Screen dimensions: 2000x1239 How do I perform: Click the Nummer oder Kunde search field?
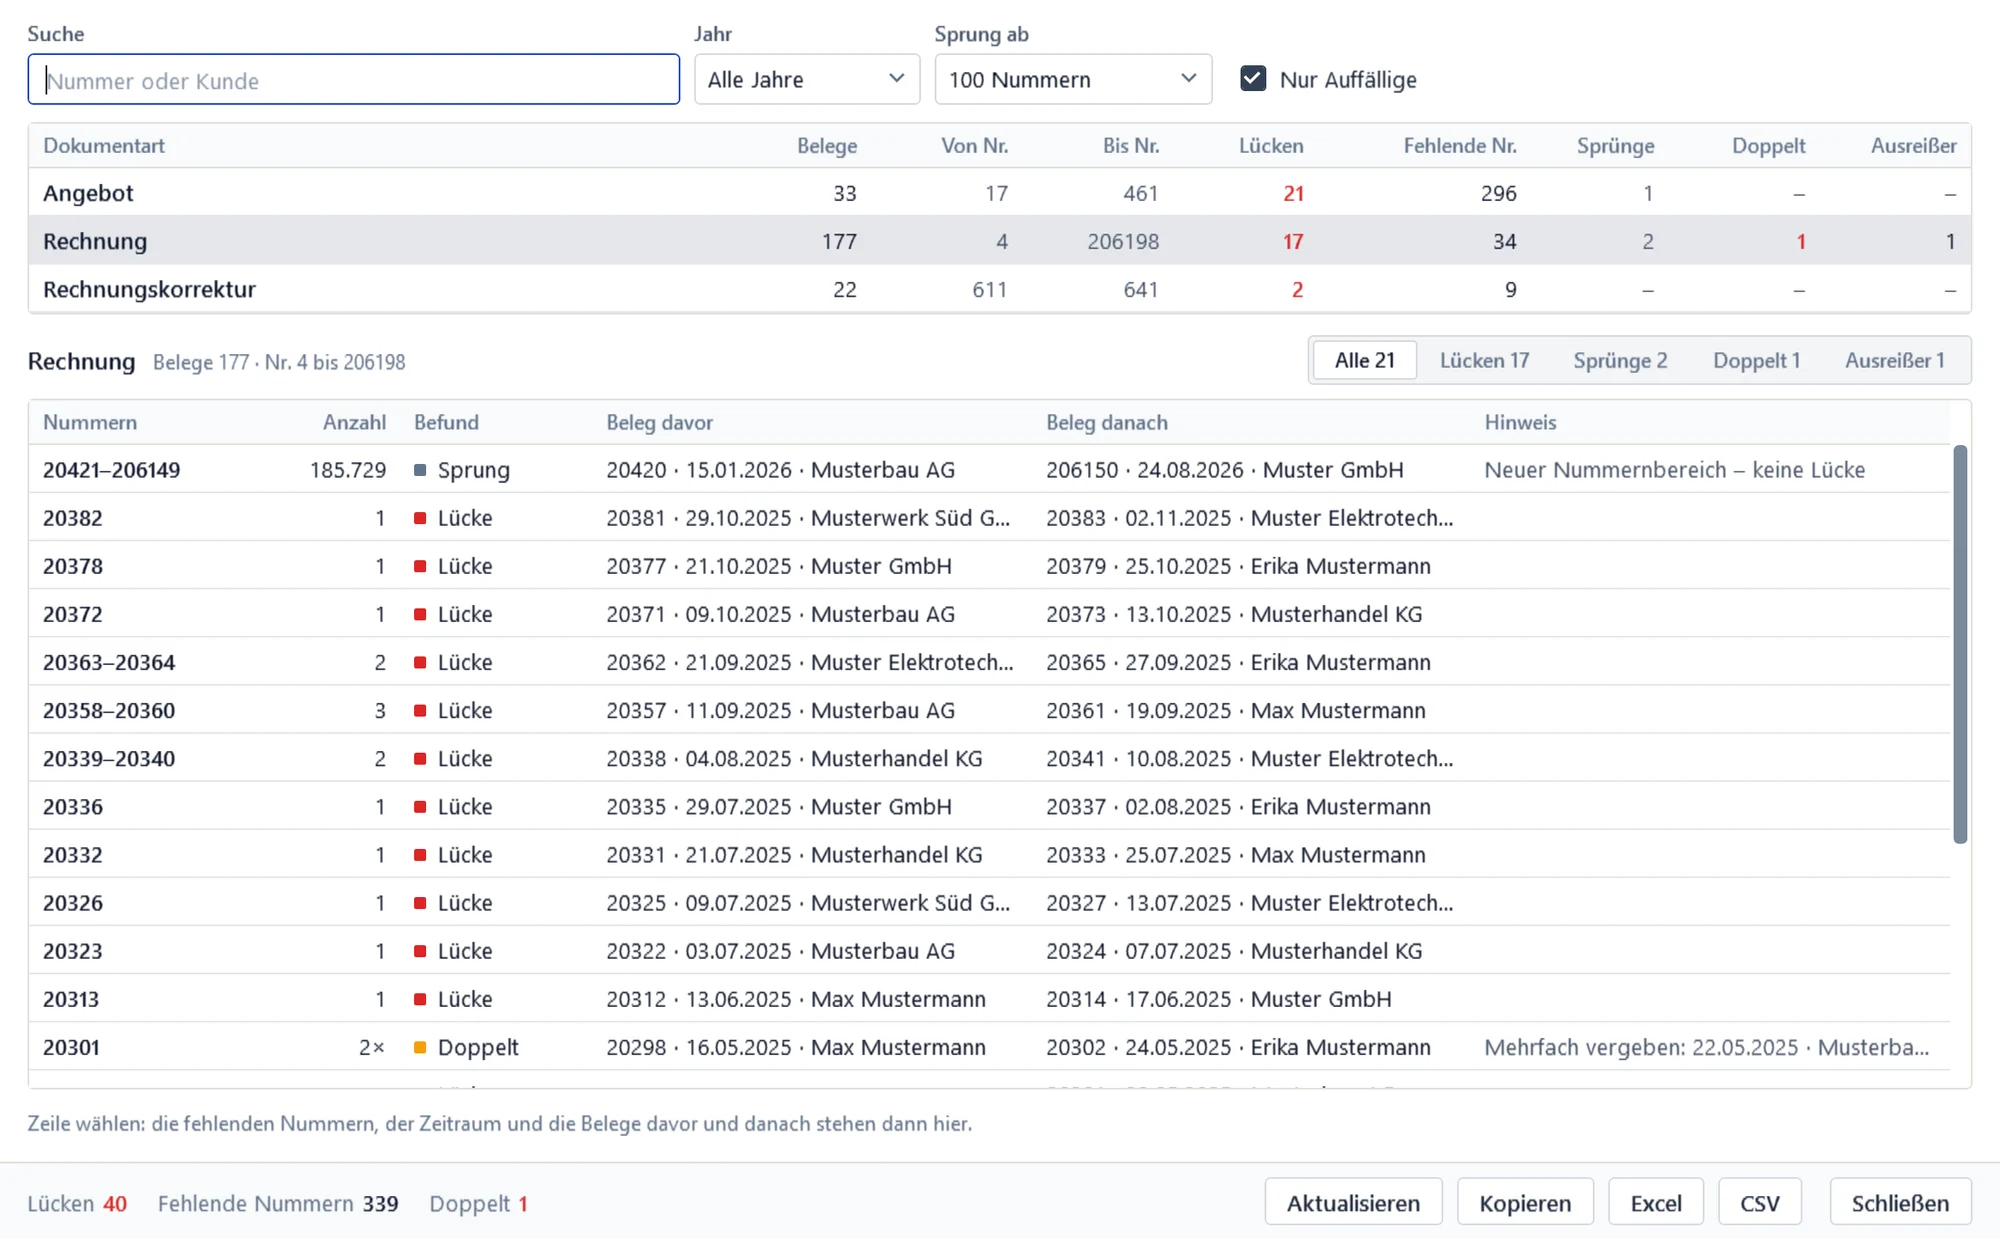pyautogui.click(x=353, y=80)
